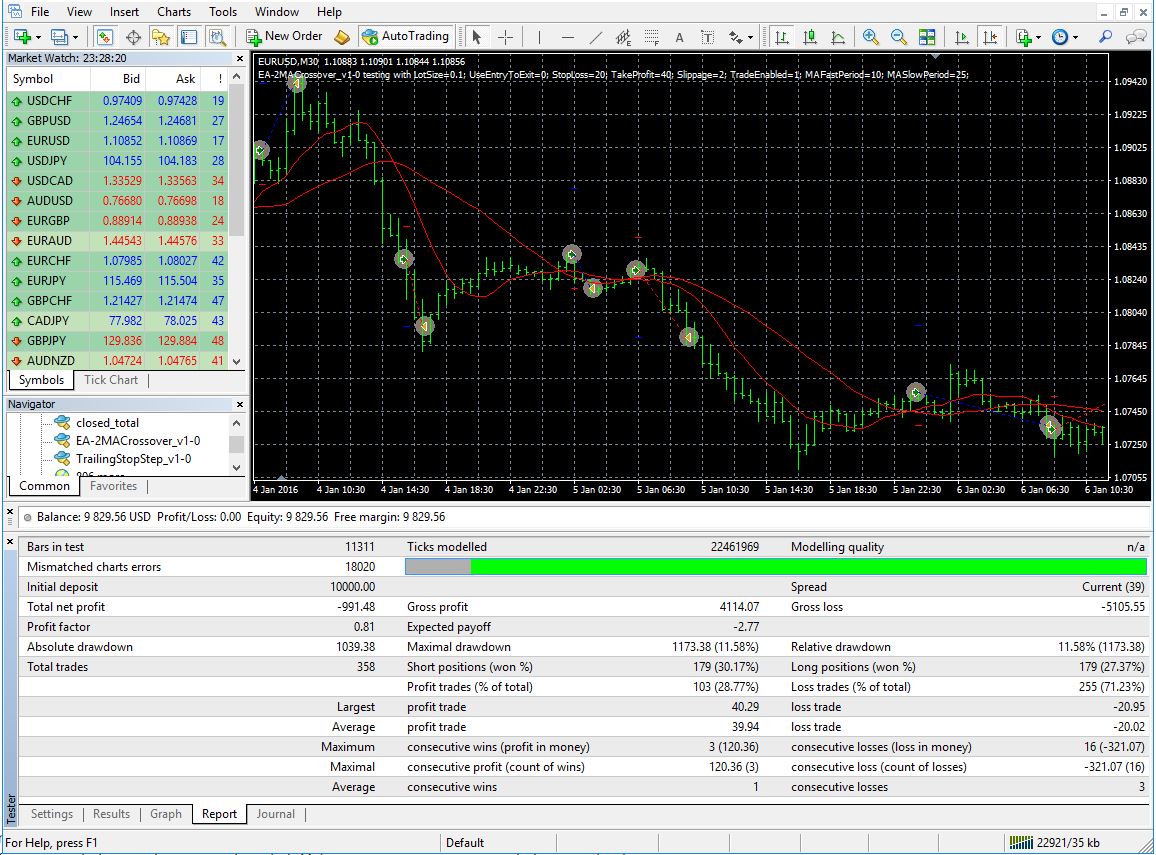
Task: Click the New Order icon
Action: pos(285,36)
